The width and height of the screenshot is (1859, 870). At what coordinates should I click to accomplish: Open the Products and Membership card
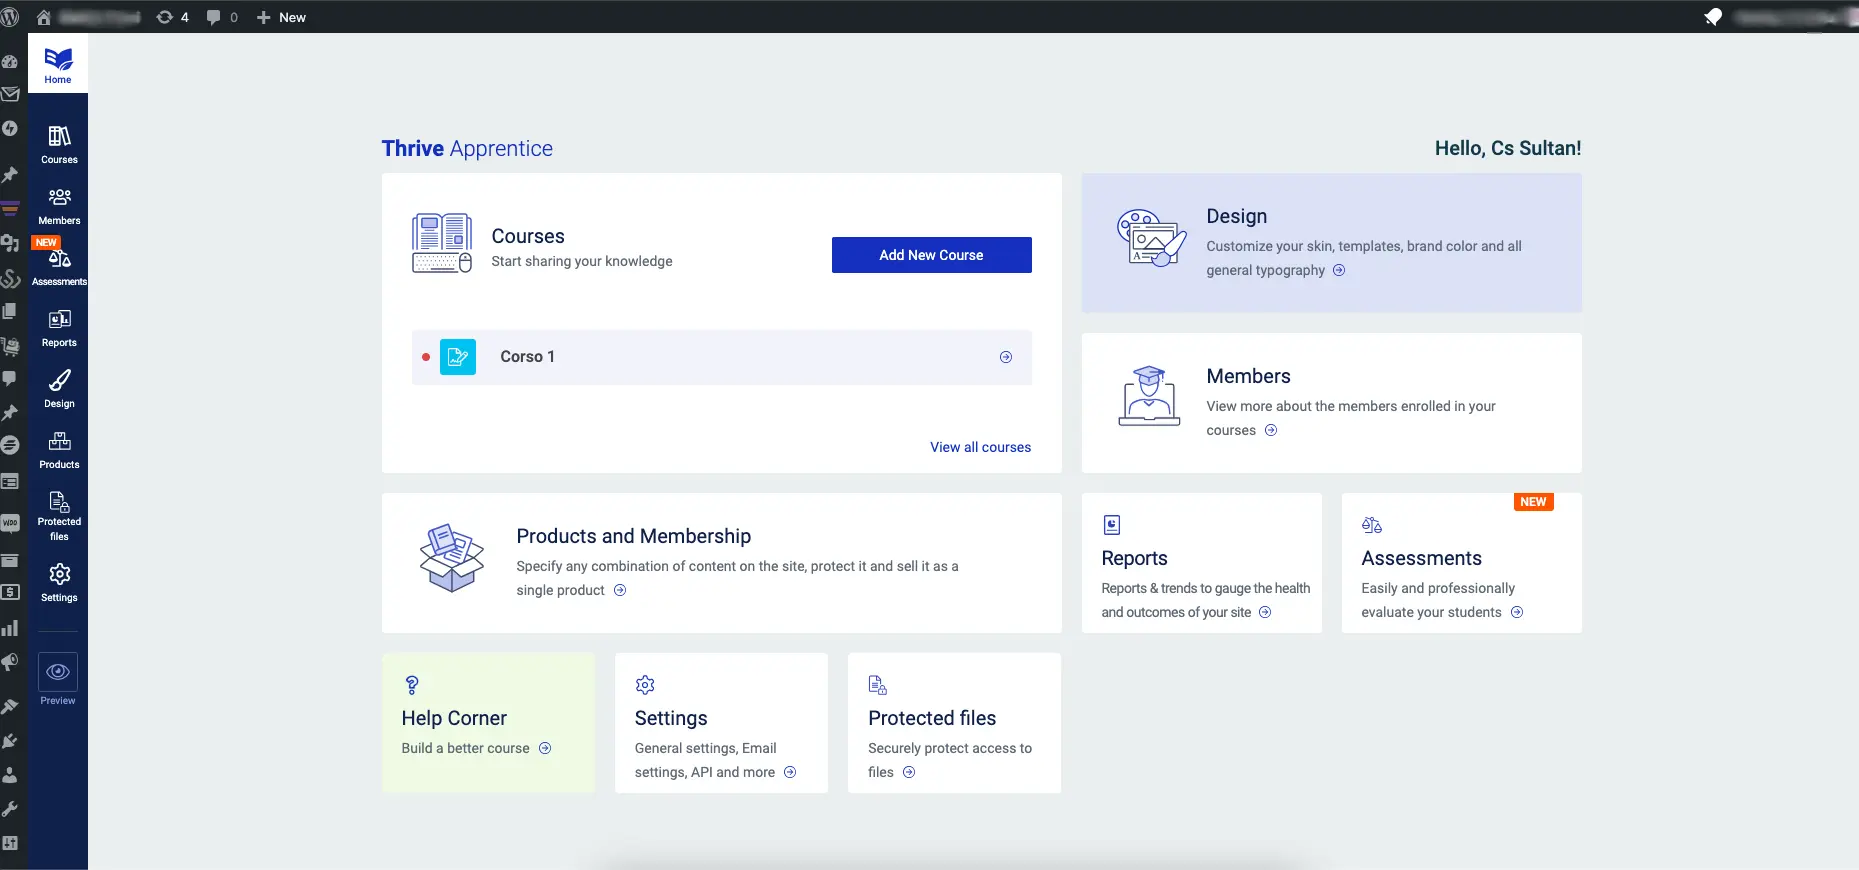click(721, 563)
